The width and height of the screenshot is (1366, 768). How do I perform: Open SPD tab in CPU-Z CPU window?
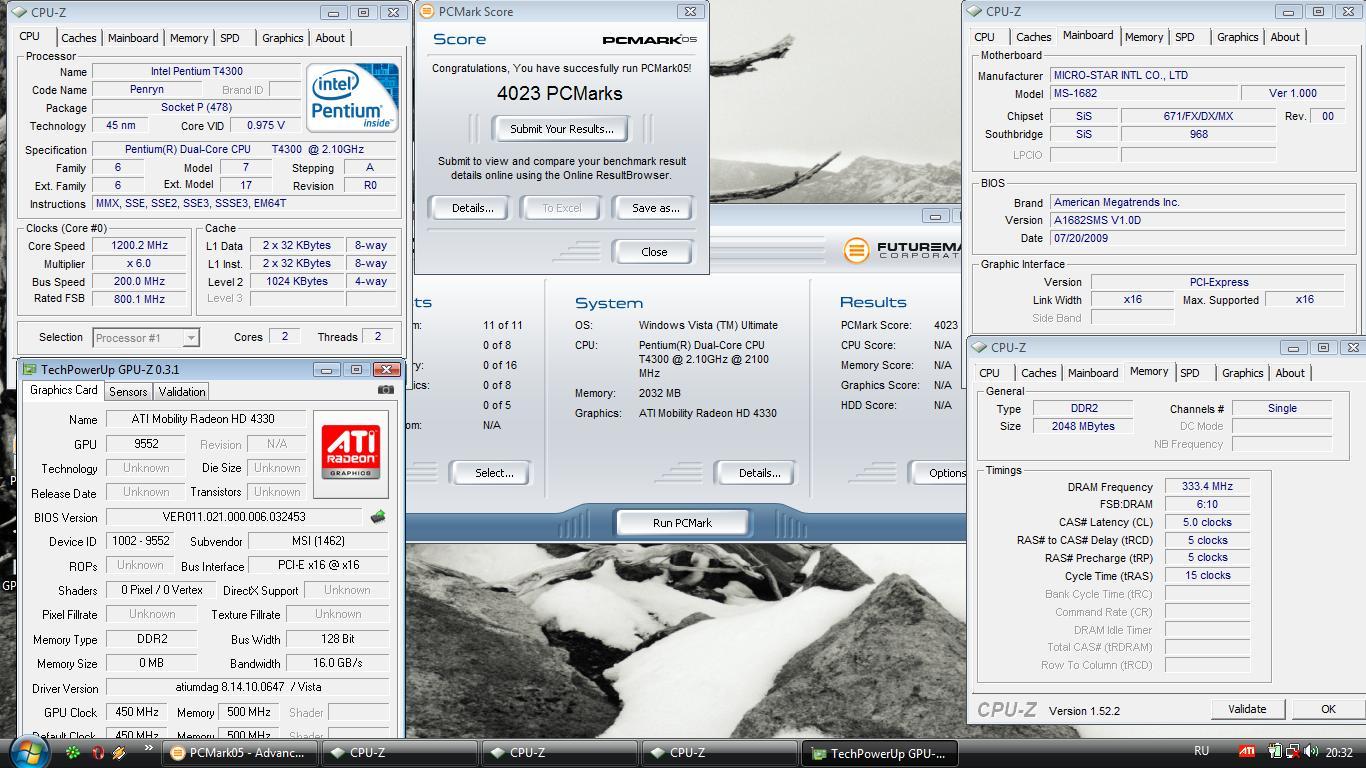(230, 38)
